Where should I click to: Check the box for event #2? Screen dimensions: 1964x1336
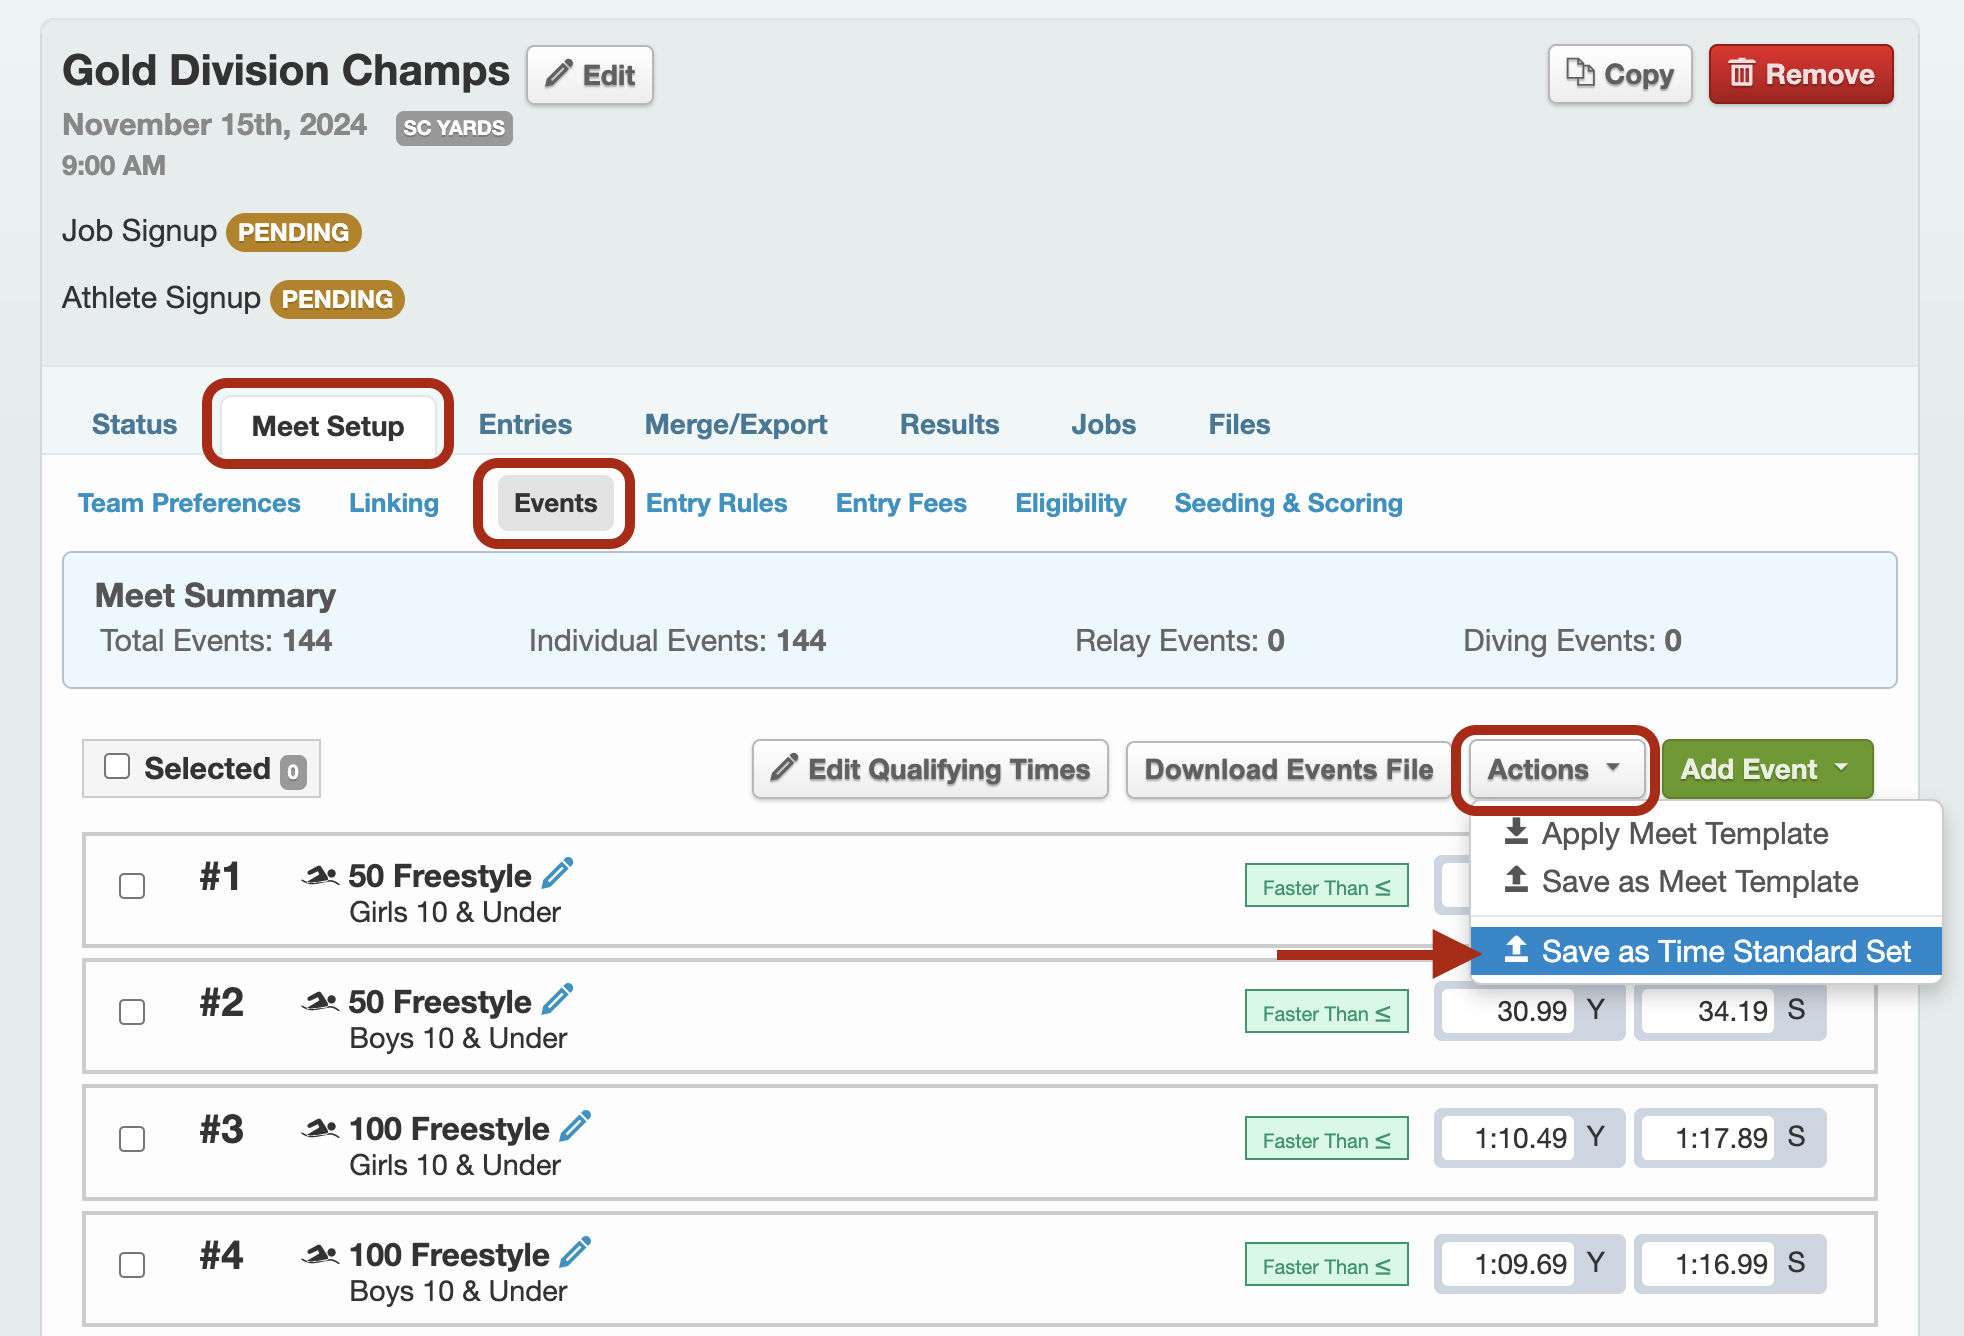click(132, 1012)
